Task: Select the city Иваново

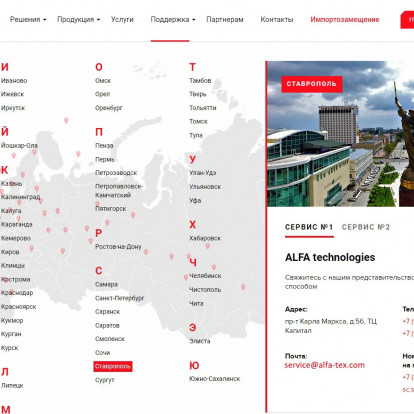Action: pyautogui.click(x=14, y=81)
